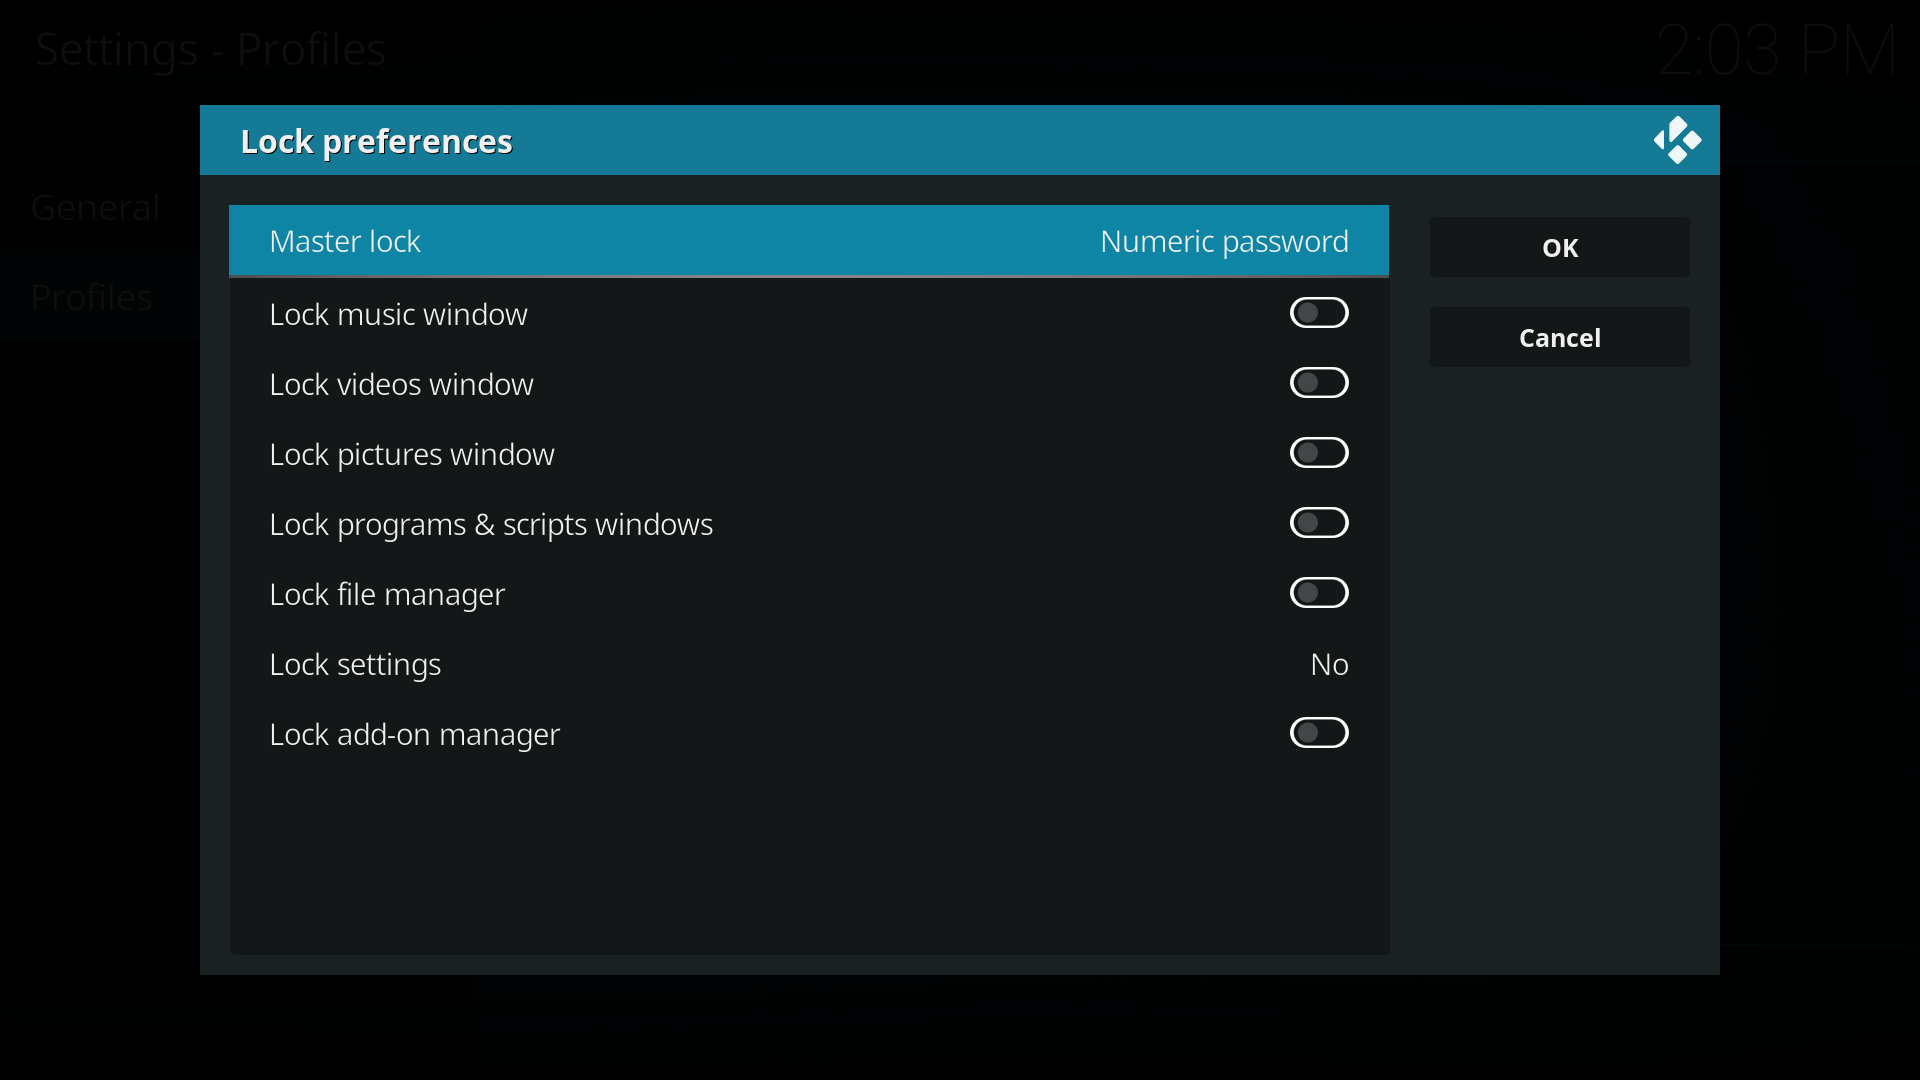1920x1080 pixels.
Task: Click the 2:03 PM clock display
Action: (1776, 50)
